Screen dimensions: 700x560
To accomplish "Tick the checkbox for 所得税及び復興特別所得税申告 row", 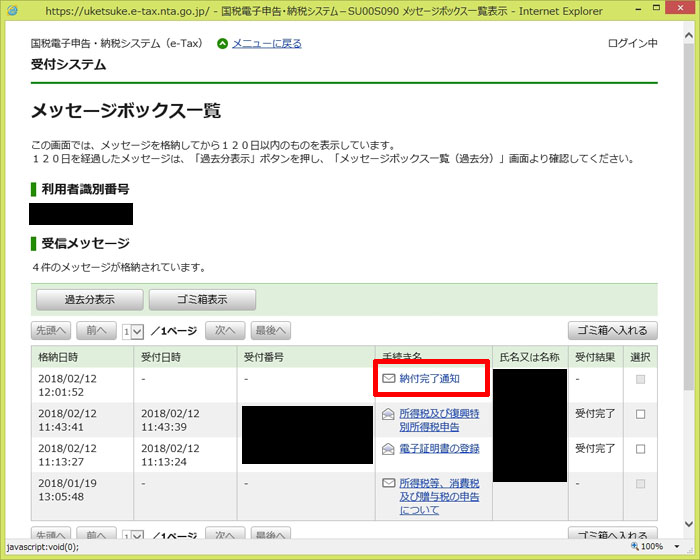I will [x=640, y=414].
